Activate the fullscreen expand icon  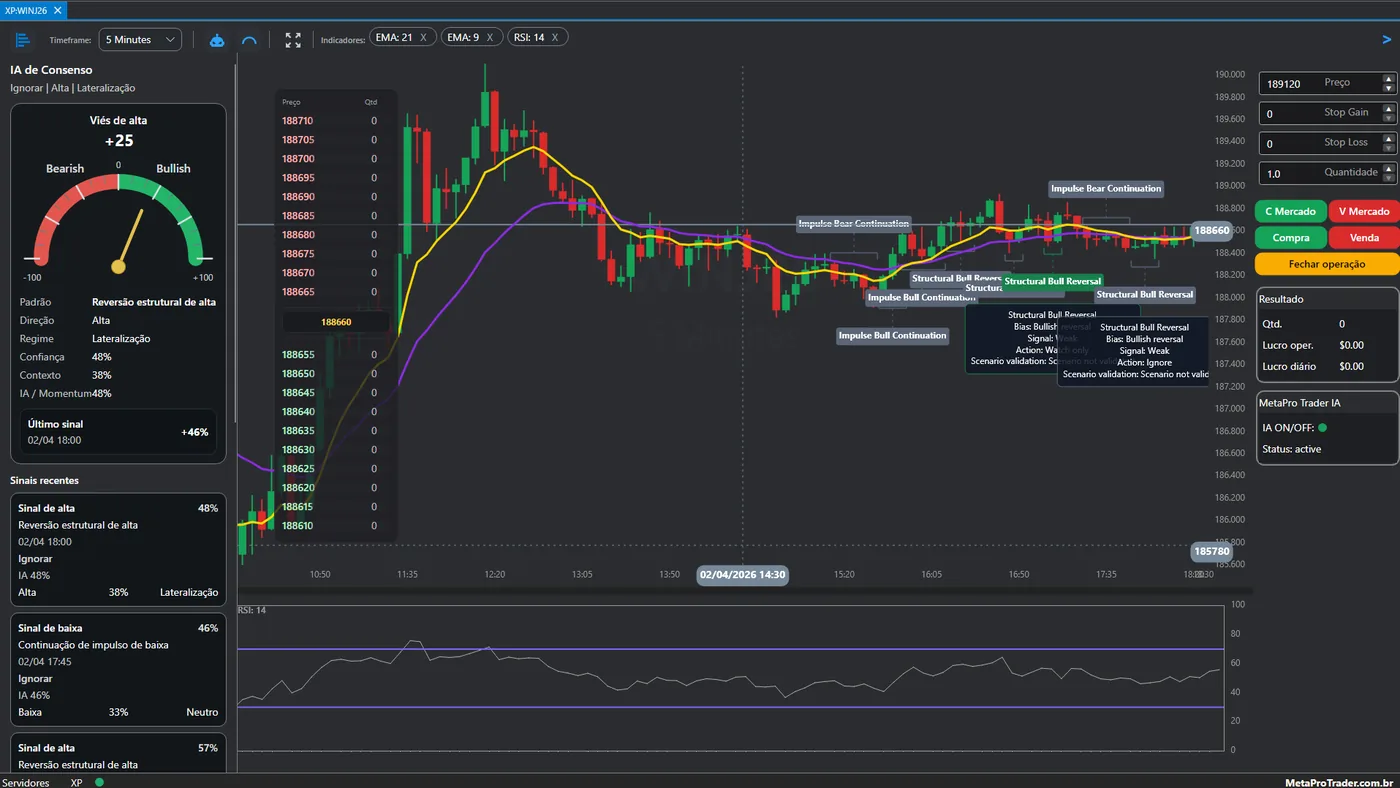click(x=293, y=40)
